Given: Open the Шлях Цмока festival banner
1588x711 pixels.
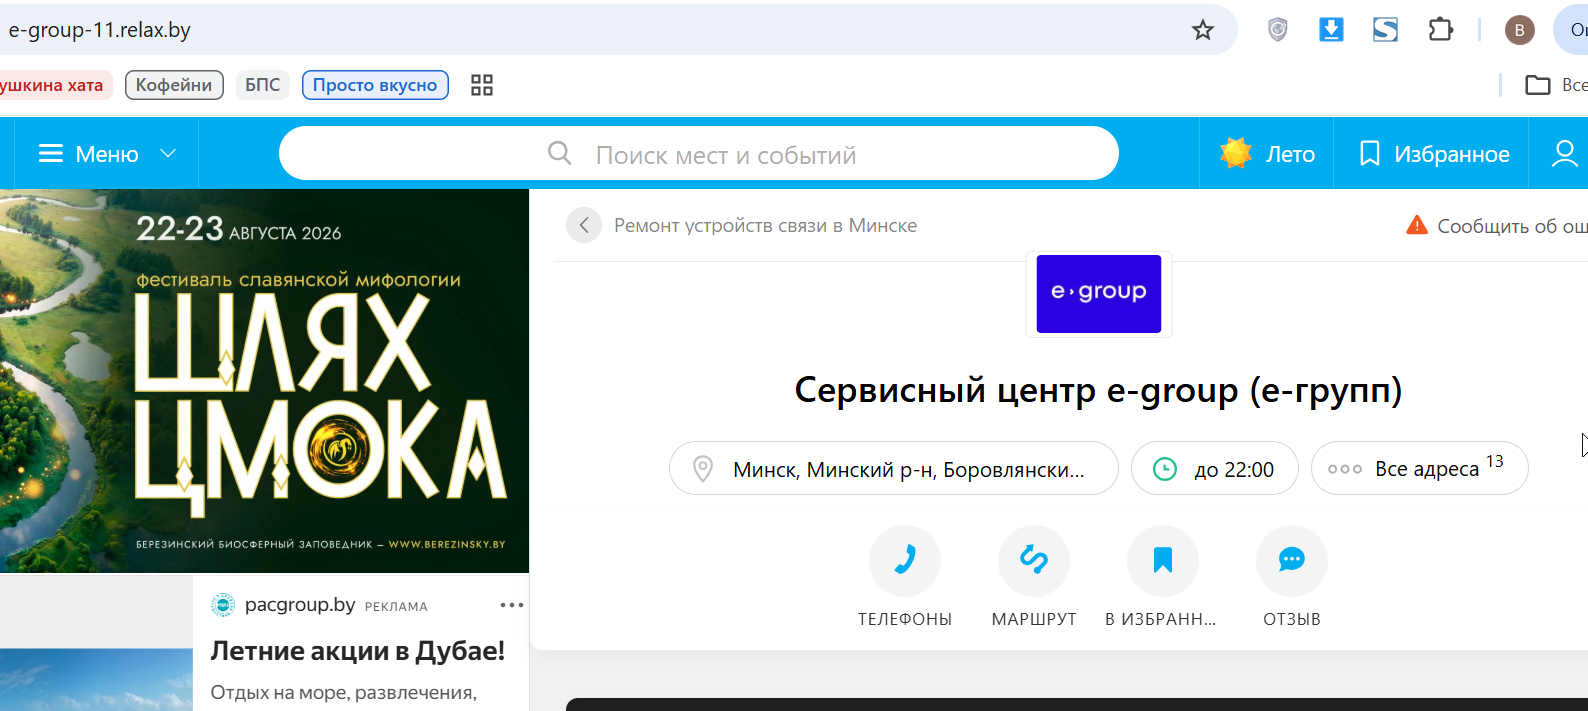Looking at the screenshot, I should click(264, 381).
